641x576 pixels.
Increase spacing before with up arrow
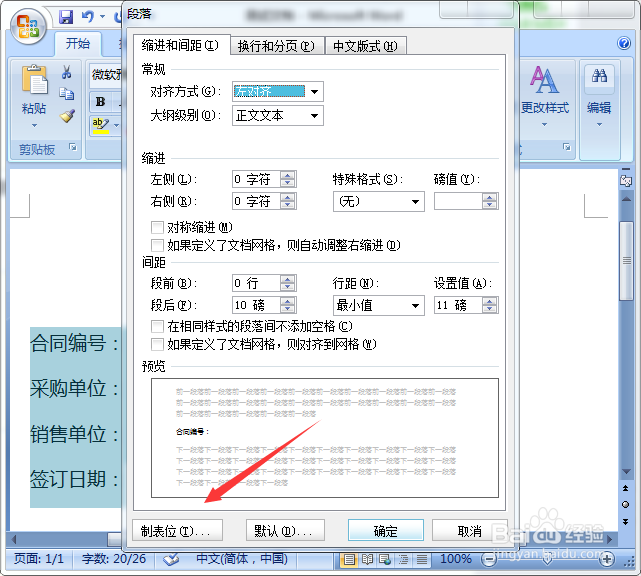click(x=288, y=279)
